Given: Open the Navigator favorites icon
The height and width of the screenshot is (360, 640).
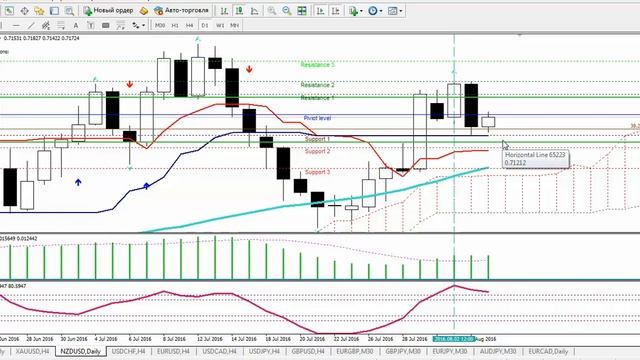Looking at the screenshot, I should coord(39,11).
